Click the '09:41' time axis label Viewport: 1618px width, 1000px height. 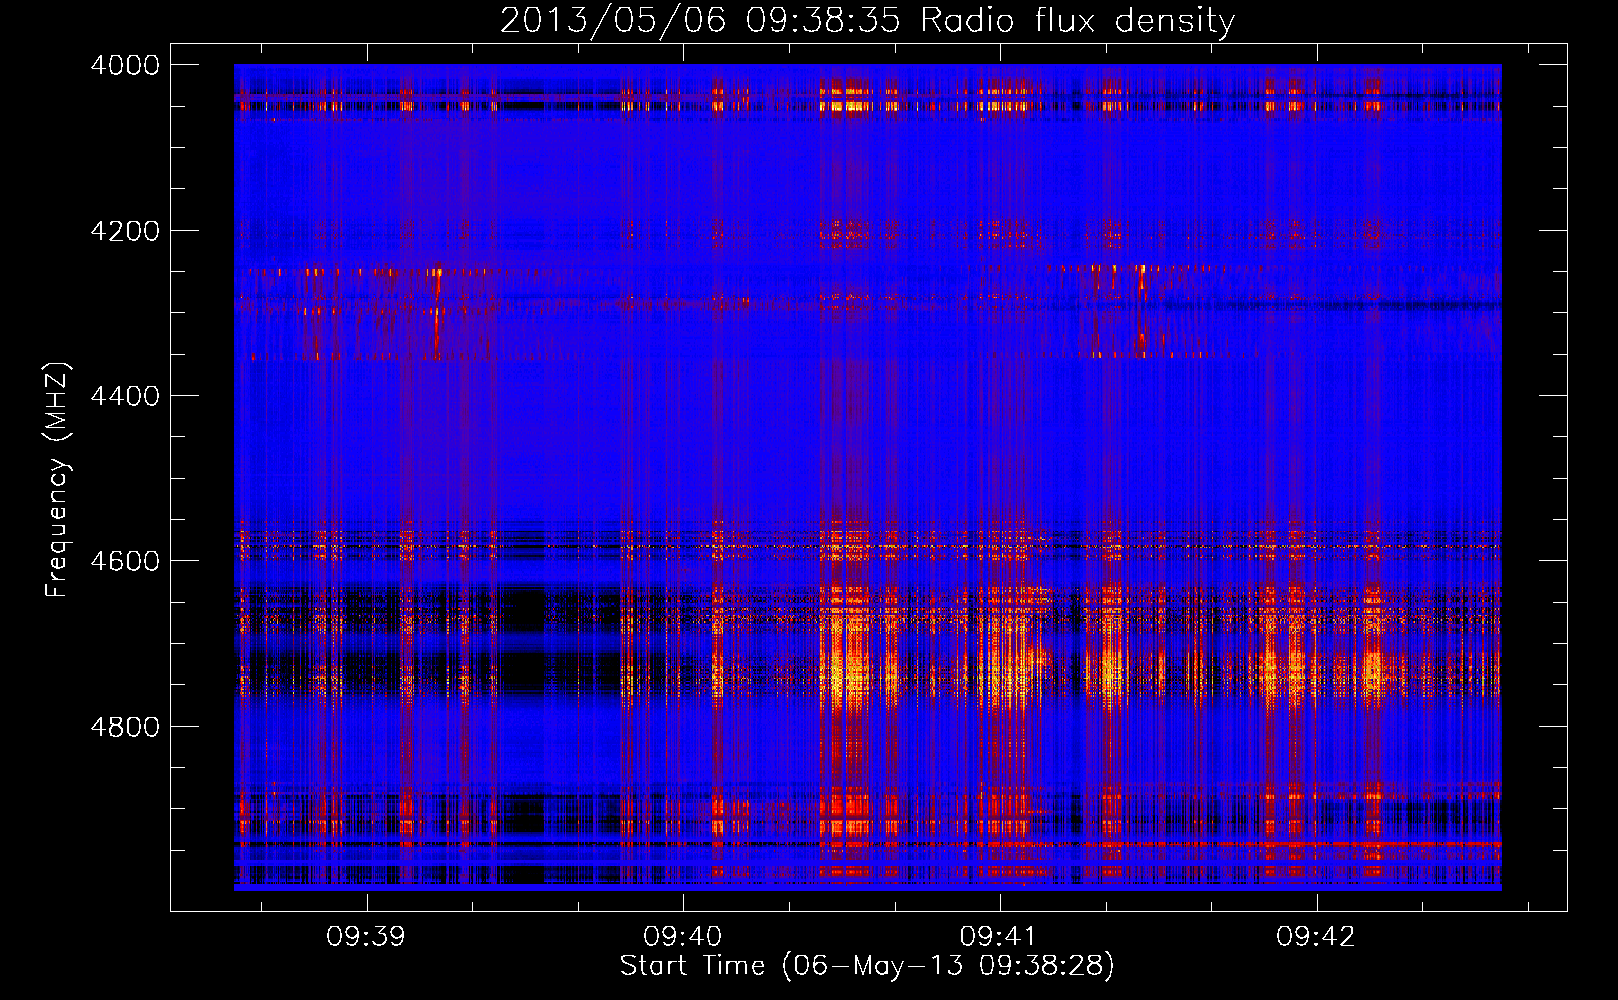point(999,937)
